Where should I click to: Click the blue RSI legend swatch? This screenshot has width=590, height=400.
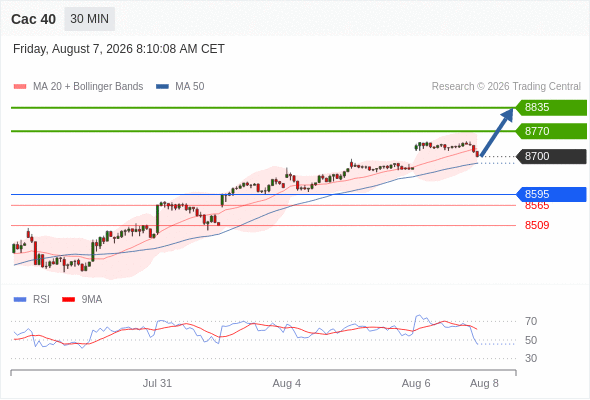click(x=20, y=300)
